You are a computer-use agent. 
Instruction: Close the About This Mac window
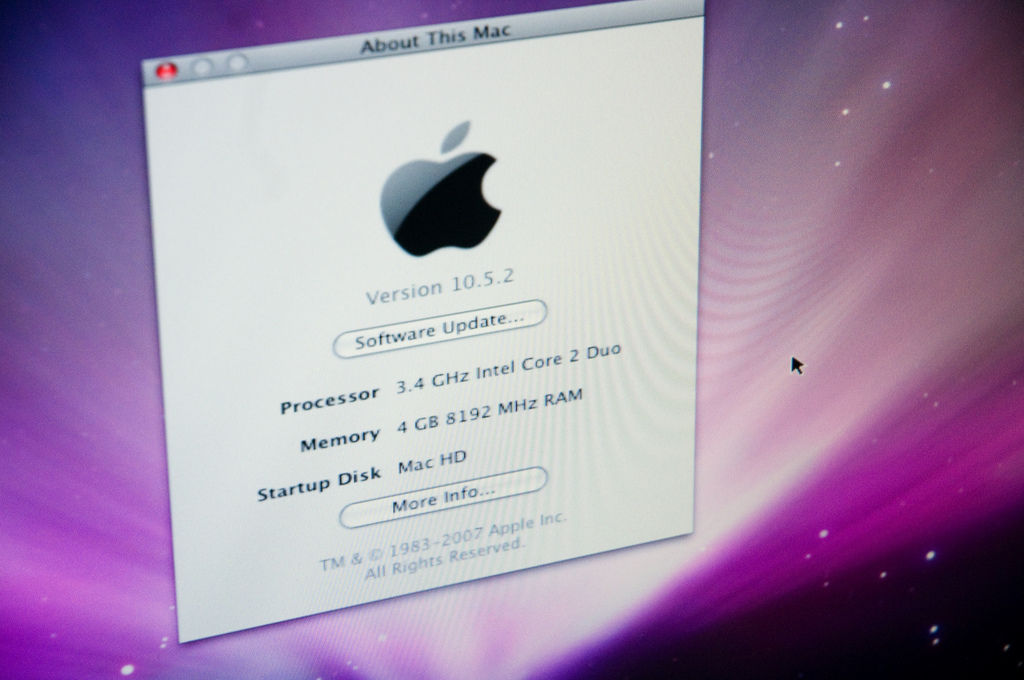(167, 70)
